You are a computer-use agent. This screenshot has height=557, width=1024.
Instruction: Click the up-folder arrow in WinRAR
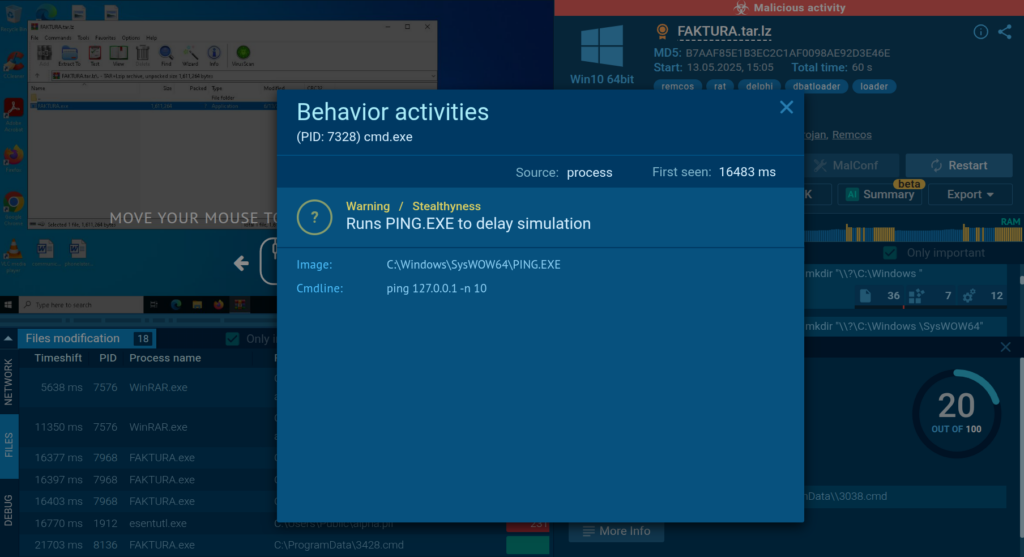click(x=37, y=76)
